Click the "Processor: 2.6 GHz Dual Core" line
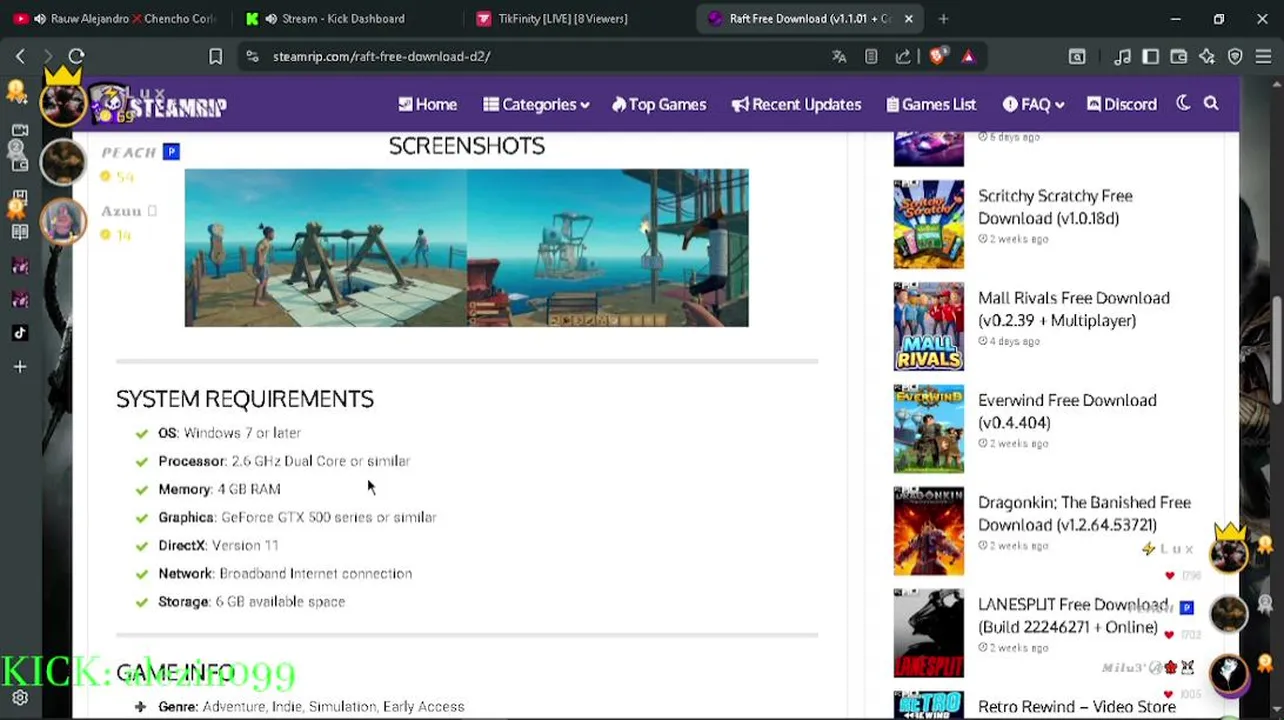Screen dimensions: 1284x720 pyautogui.click(x=284, y=461)
